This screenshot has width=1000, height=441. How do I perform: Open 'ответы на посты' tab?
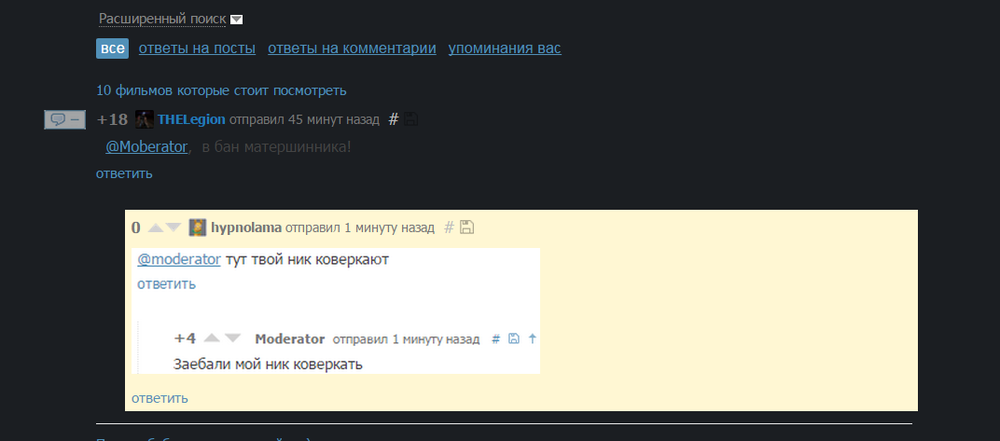[x=197, y=49]
